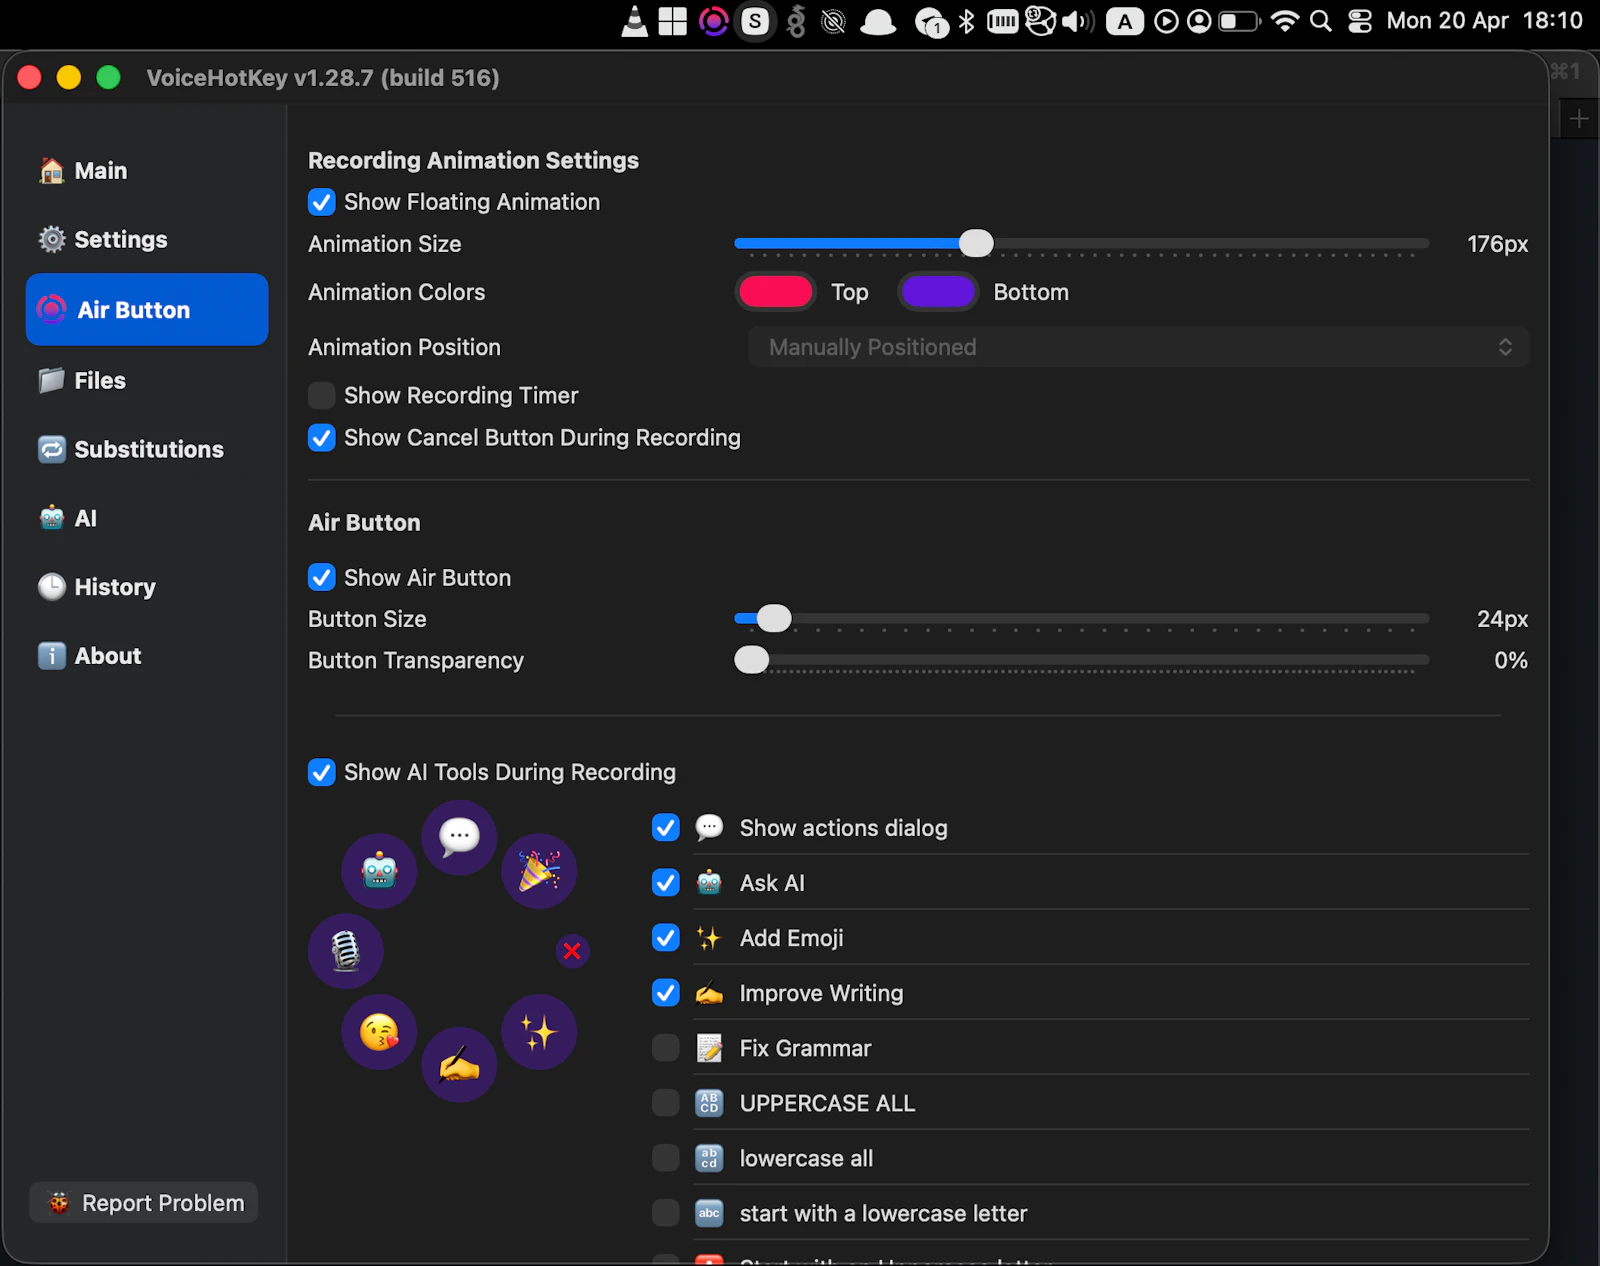Click the sparkles icon in radial preview
The height and width of the screenshot is (1266, 1600).
(x=539, y=1032)
